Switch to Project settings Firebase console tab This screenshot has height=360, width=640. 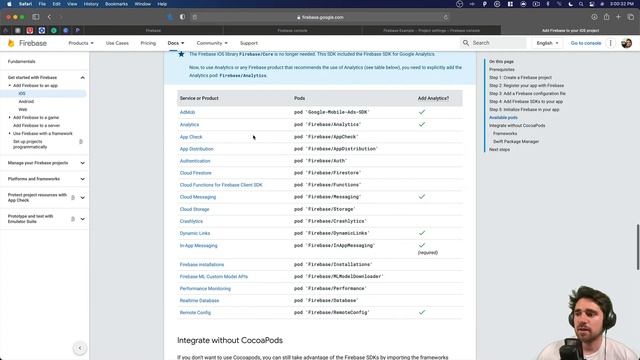click(431, 30)
